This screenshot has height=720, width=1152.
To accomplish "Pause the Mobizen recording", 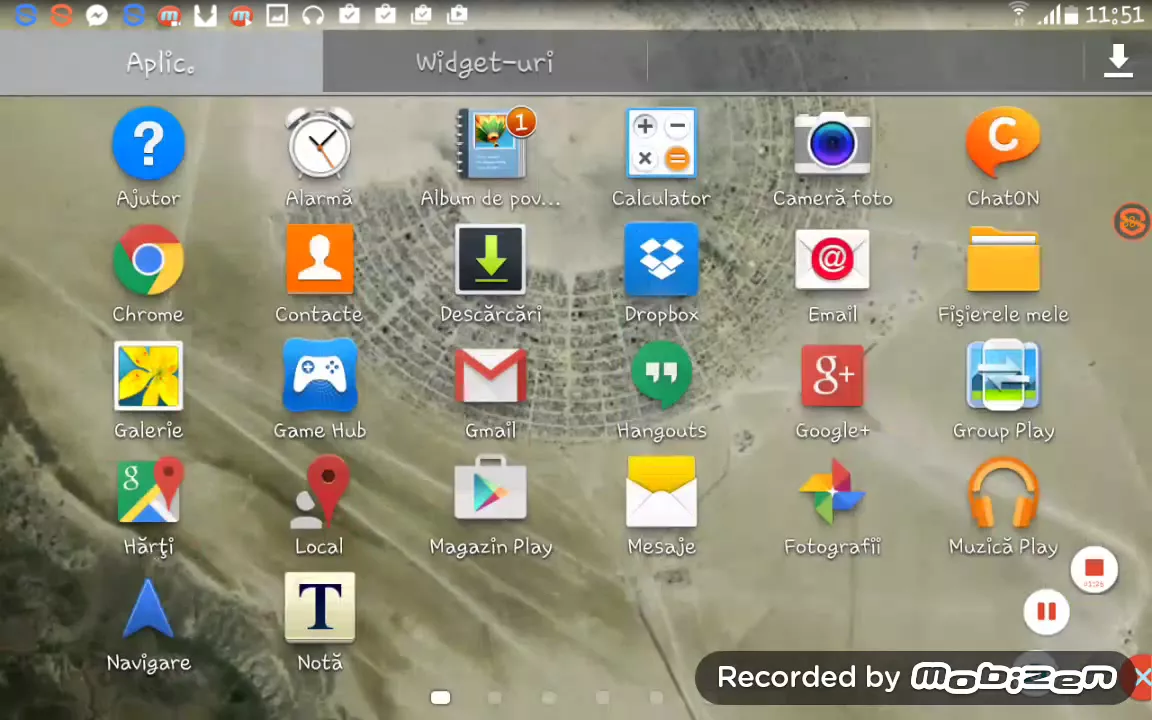I will pos(1046,611).
